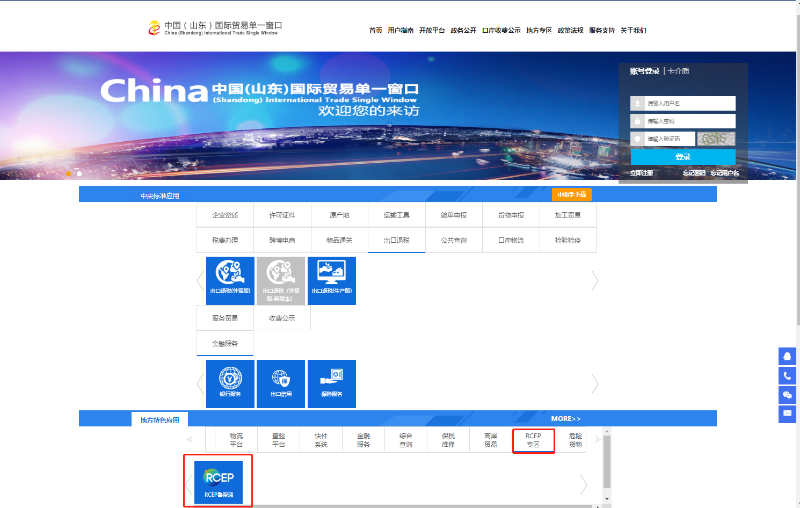800x508 pixels.
Task: Click the WeChat sidebar icon
Action: click(x=787, y=395)
